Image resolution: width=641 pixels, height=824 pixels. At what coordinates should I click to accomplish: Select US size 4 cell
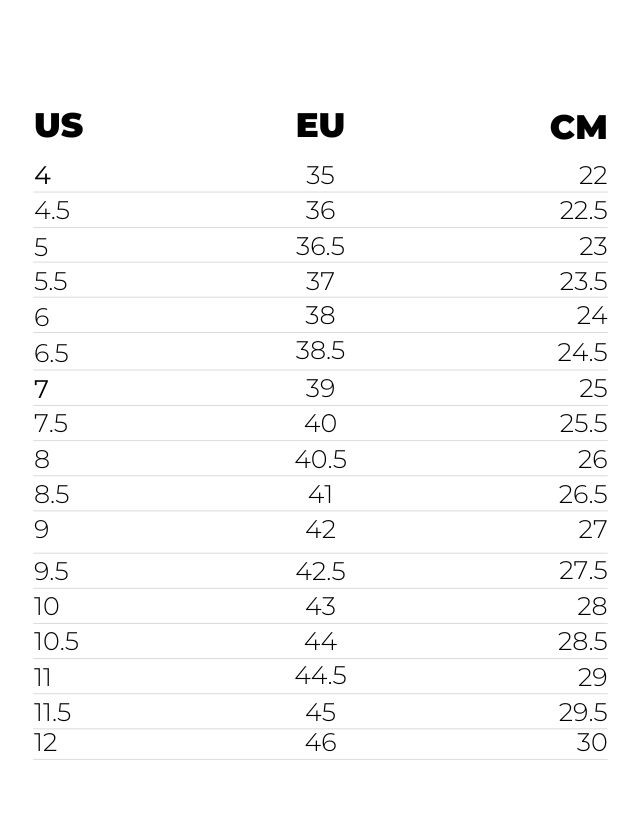[43, 176]
